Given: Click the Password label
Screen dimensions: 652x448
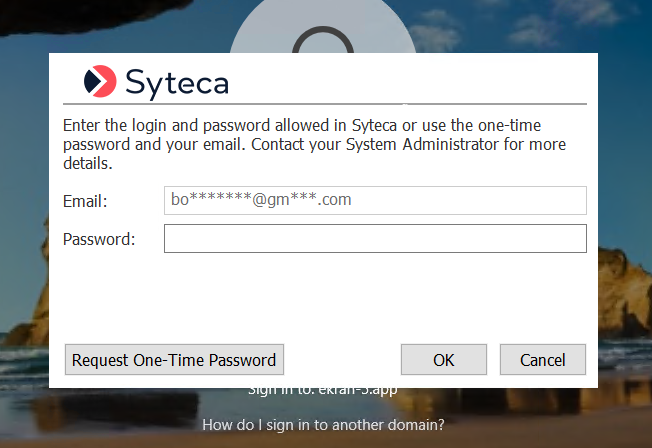Looking at the screenshot, I should [98, 240].
